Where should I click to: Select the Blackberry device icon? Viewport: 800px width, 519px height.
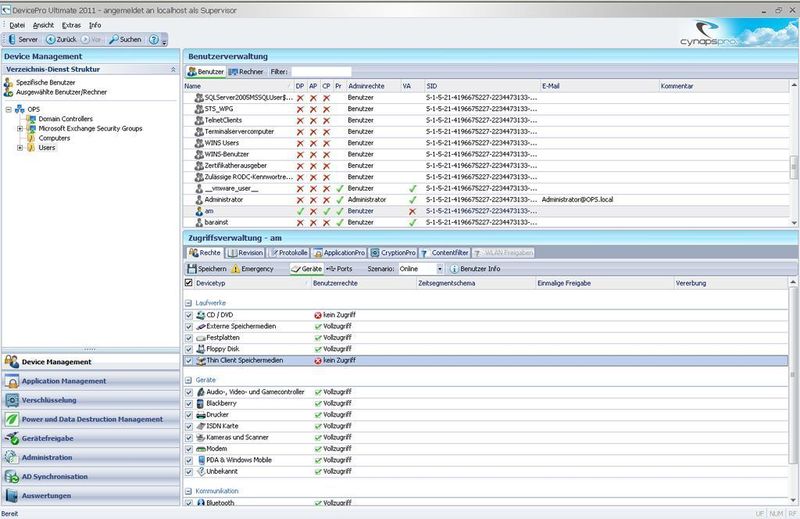(201, 404)
